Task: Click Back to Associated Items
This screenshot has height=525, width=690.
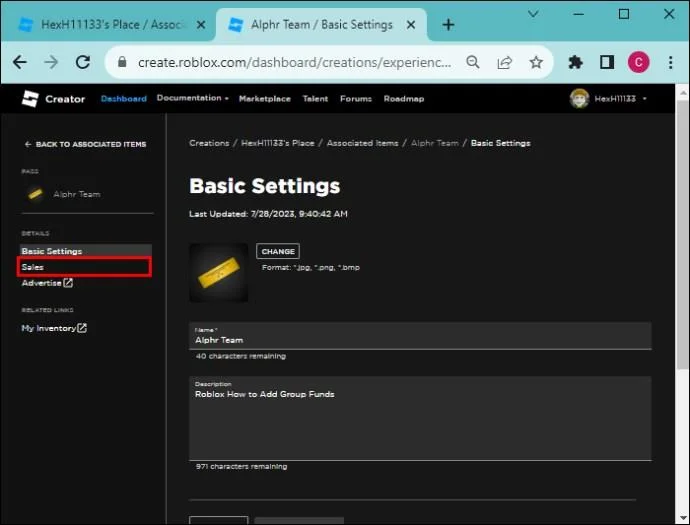Action: tap(85, 144)
